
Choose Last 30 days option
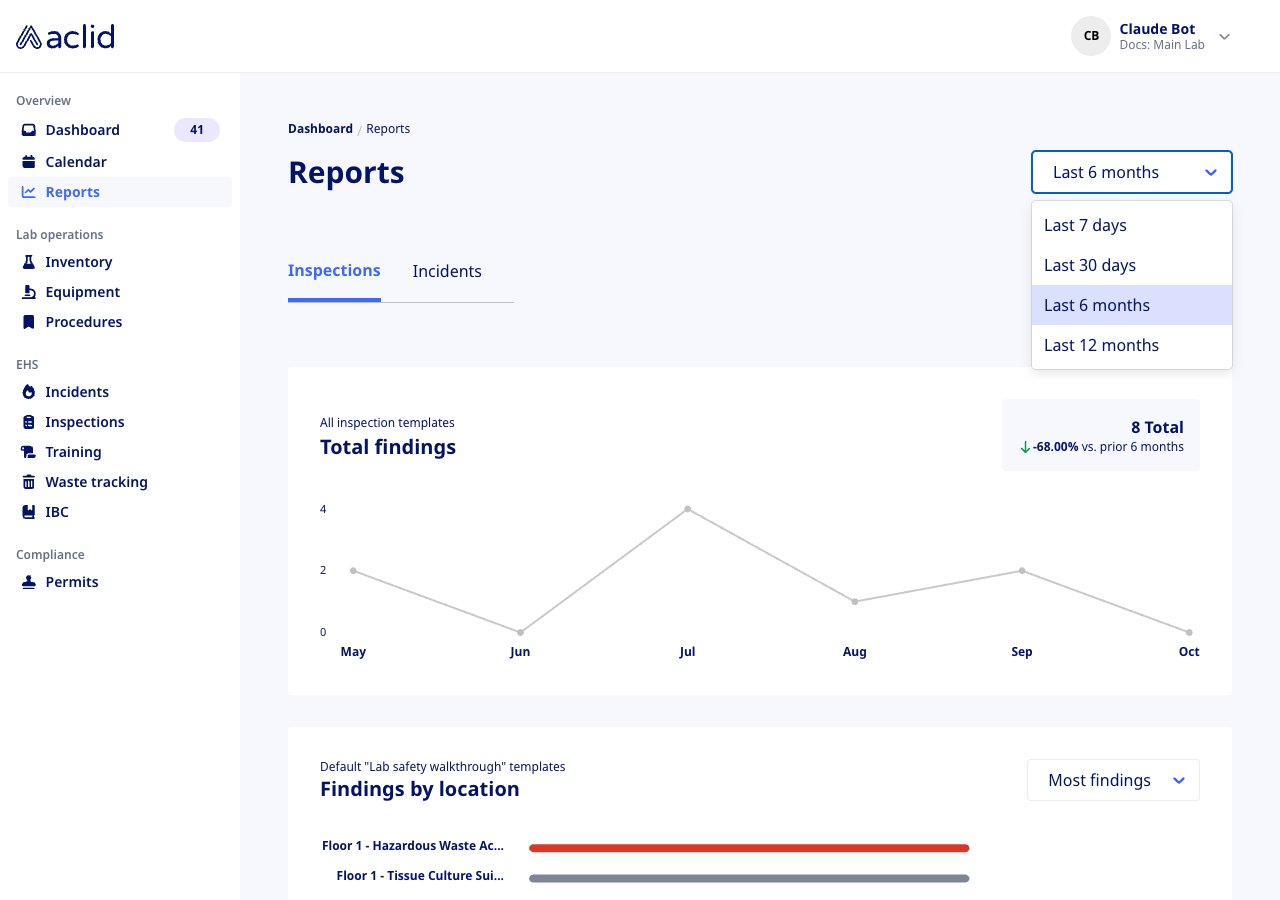[x=1132, y=265]
